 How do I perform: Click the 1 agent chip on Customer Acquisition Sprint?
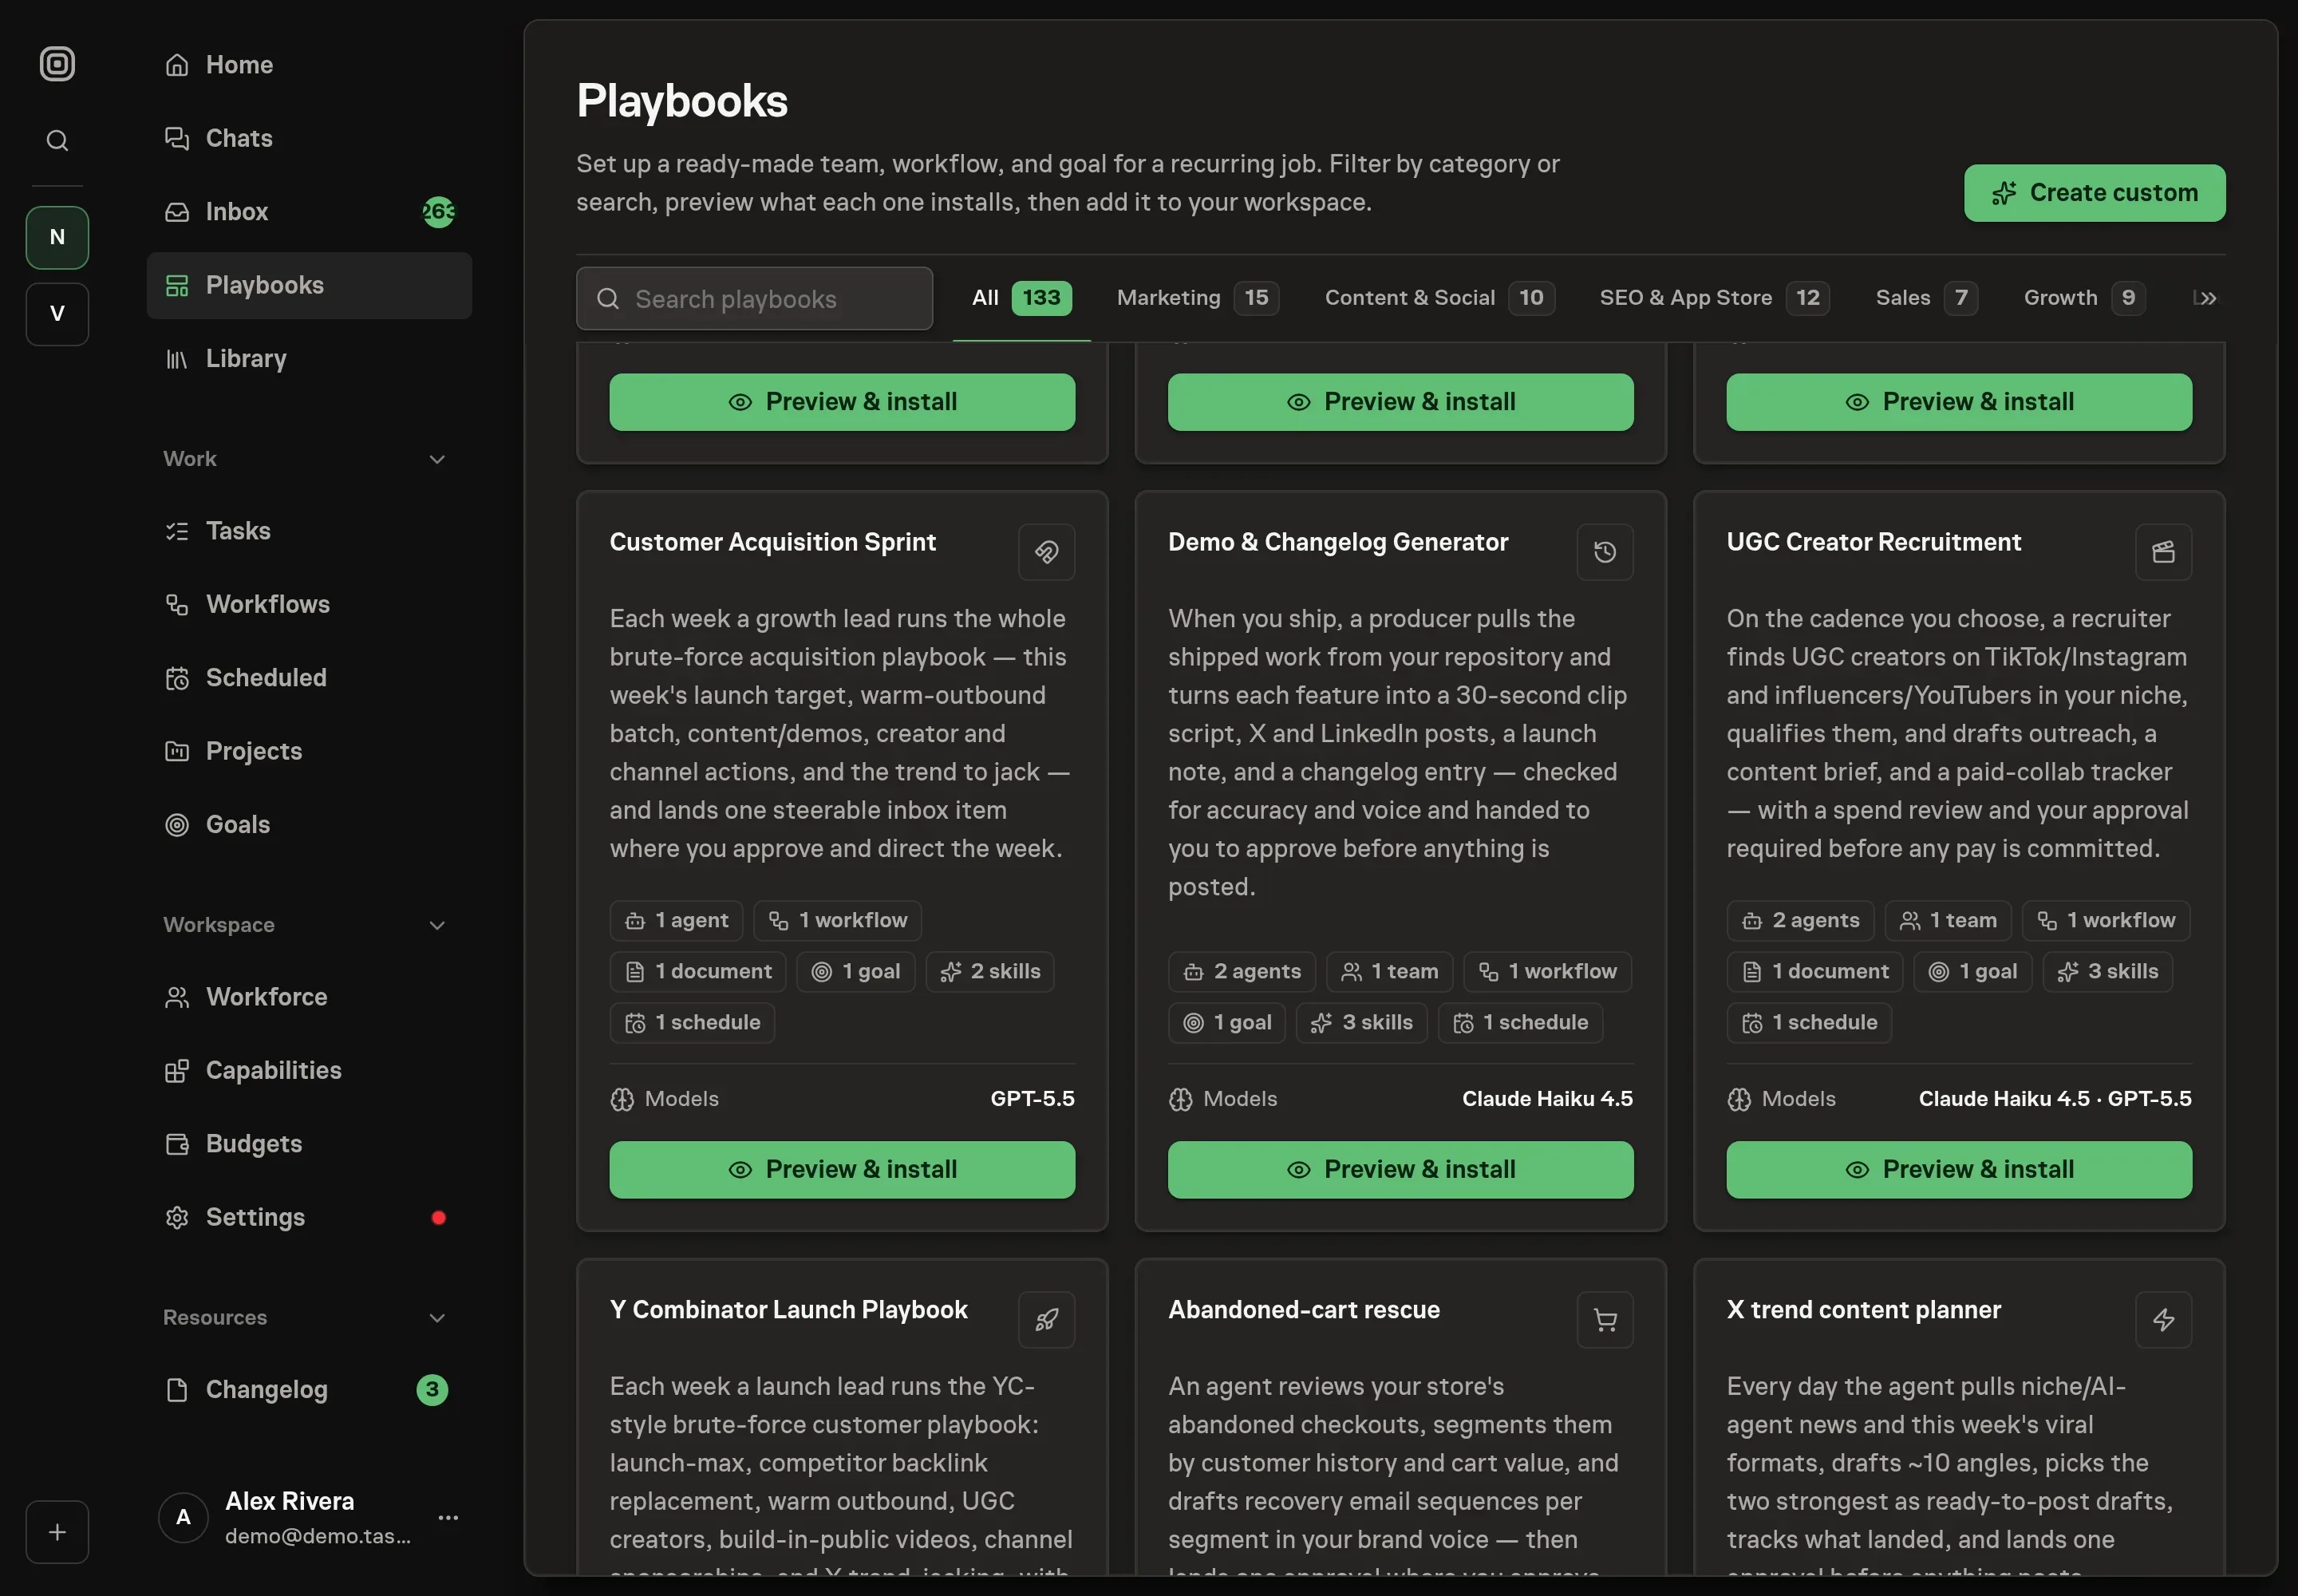click(676, 921)
